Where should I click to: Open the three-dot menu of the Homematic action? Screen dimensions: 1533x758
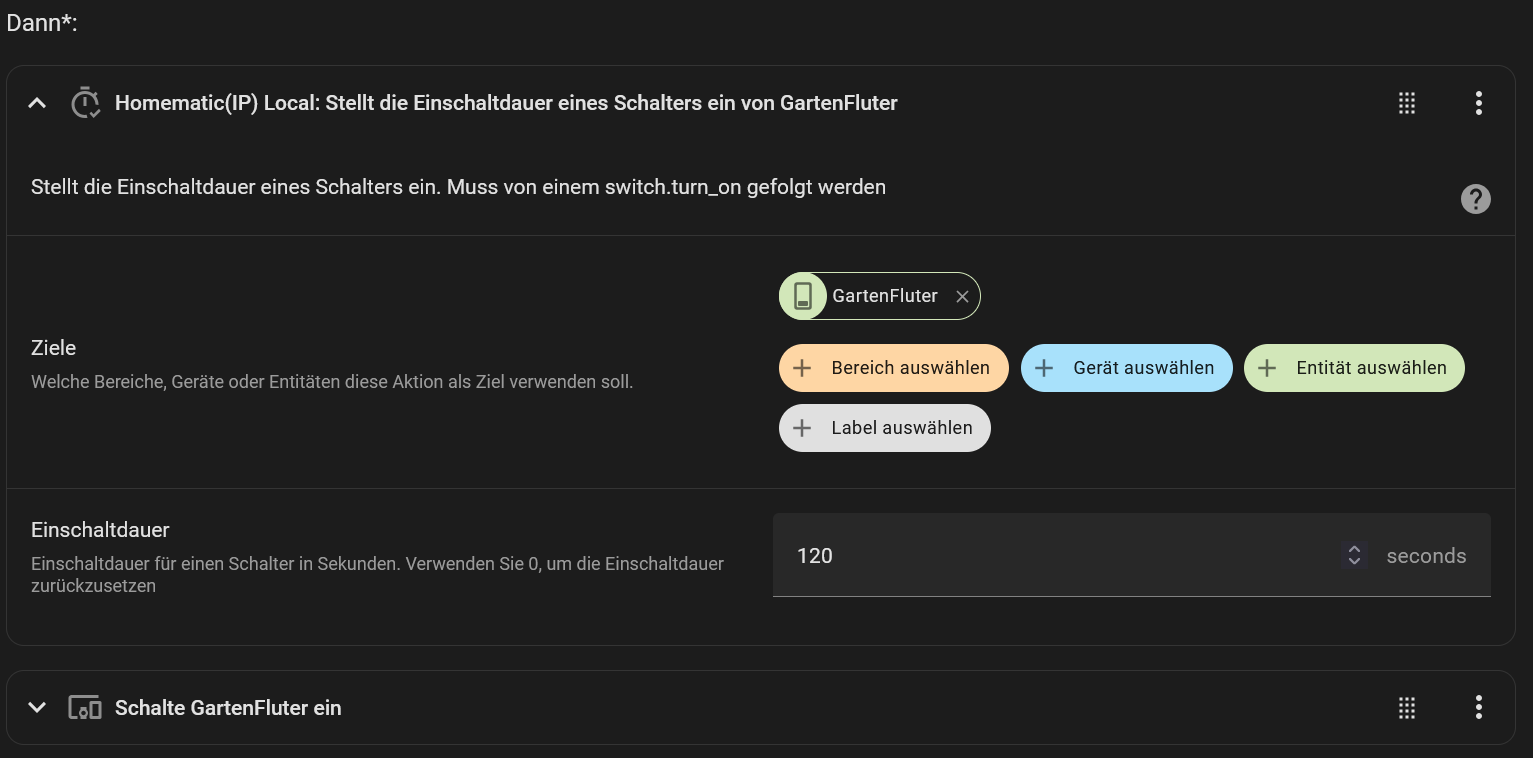(x=1478, y=103)
